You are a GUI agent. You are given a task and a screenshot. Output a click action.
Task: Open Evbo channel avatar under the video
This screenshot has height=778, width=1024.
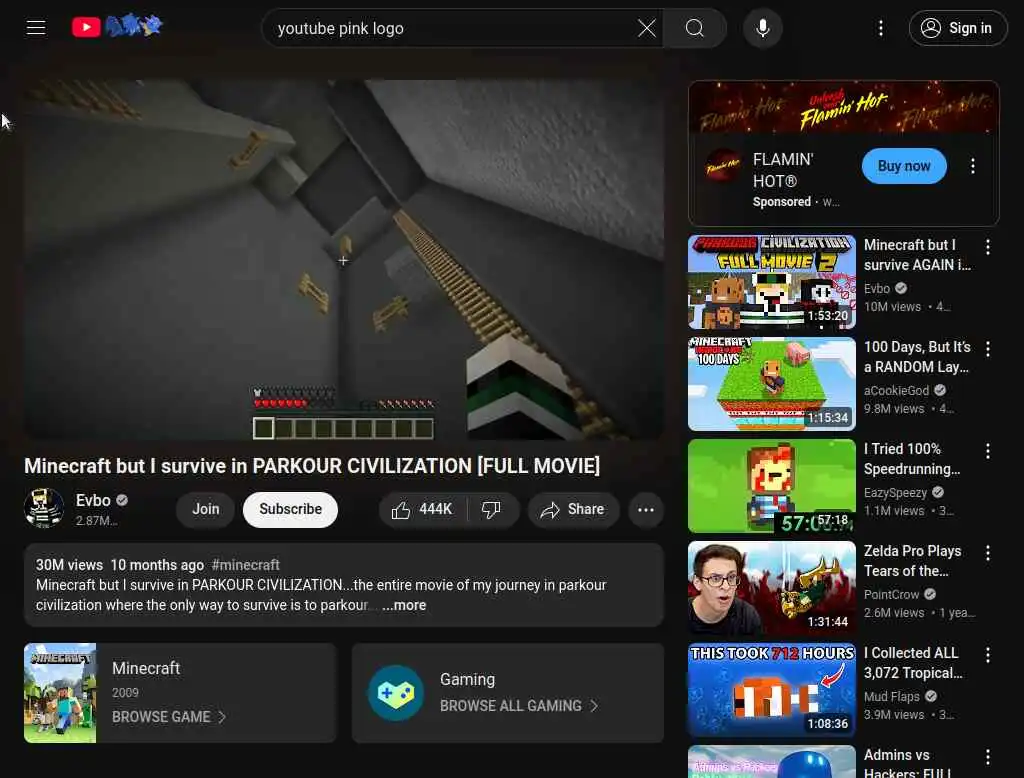point(44,508)
